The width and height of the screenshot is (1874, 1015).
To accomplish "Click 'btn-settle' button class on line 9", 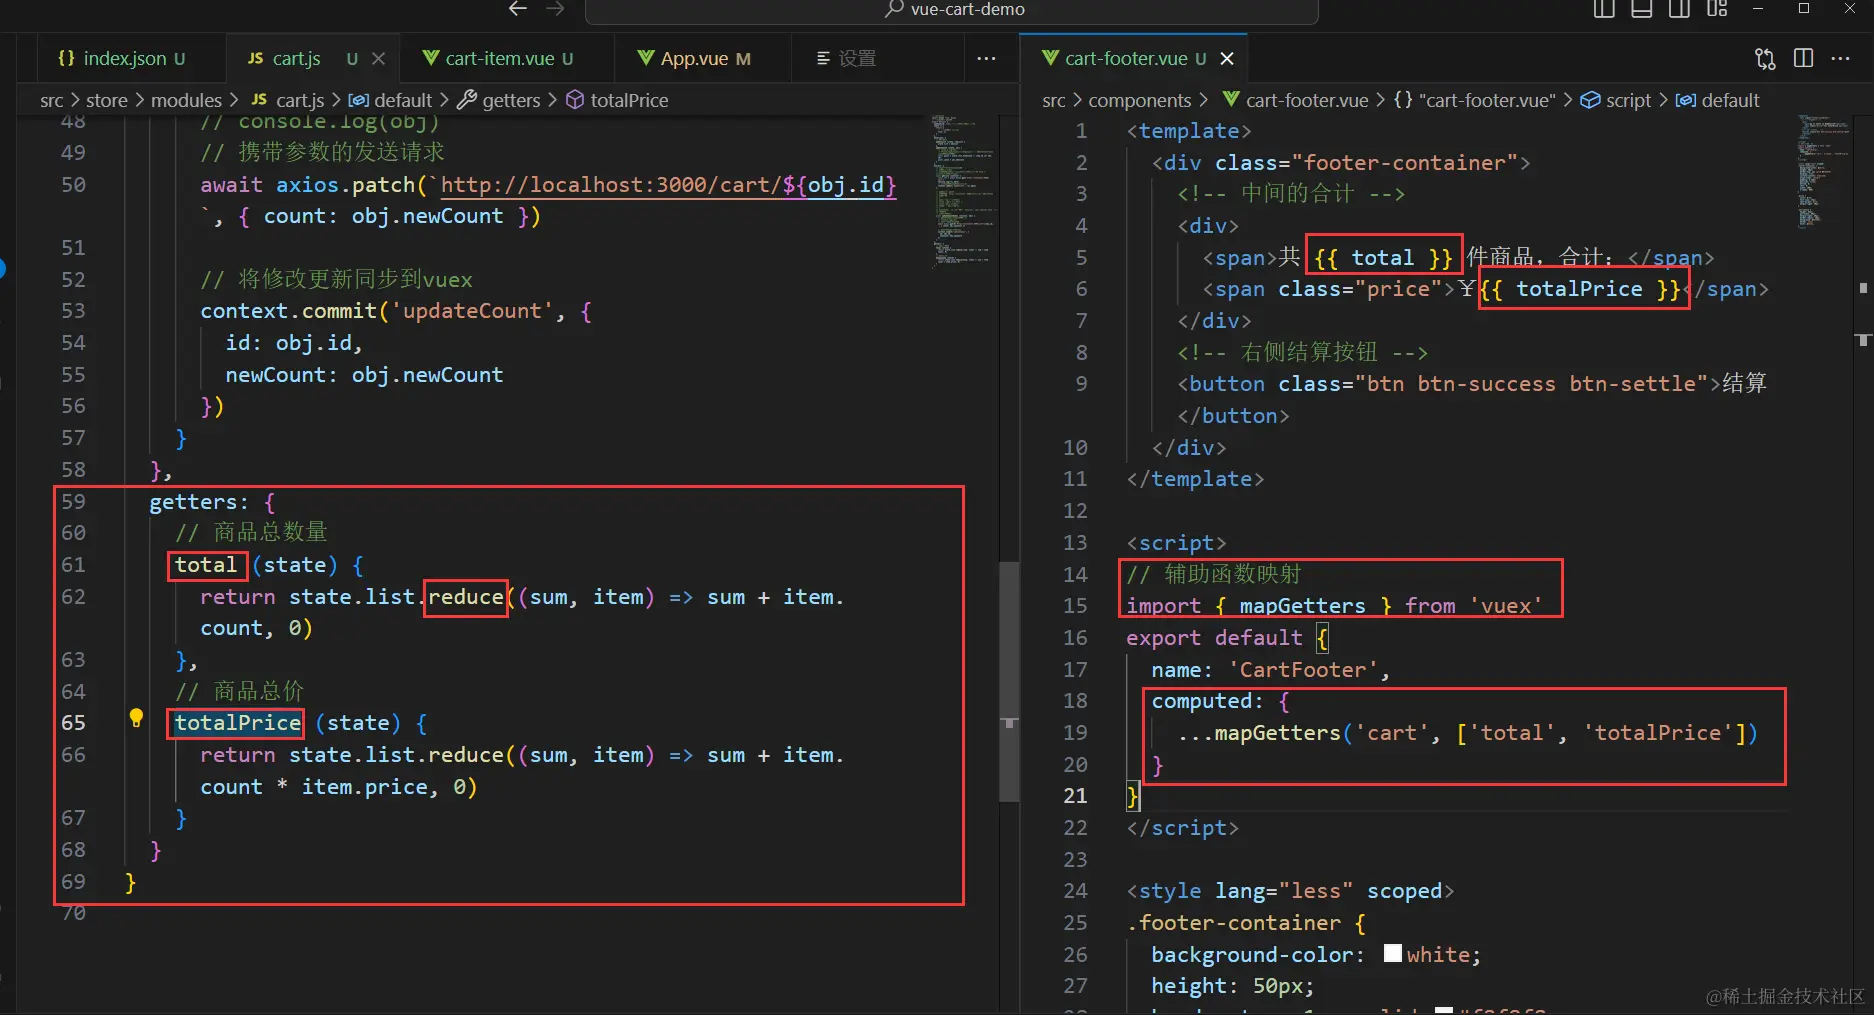I will 1632,384.
